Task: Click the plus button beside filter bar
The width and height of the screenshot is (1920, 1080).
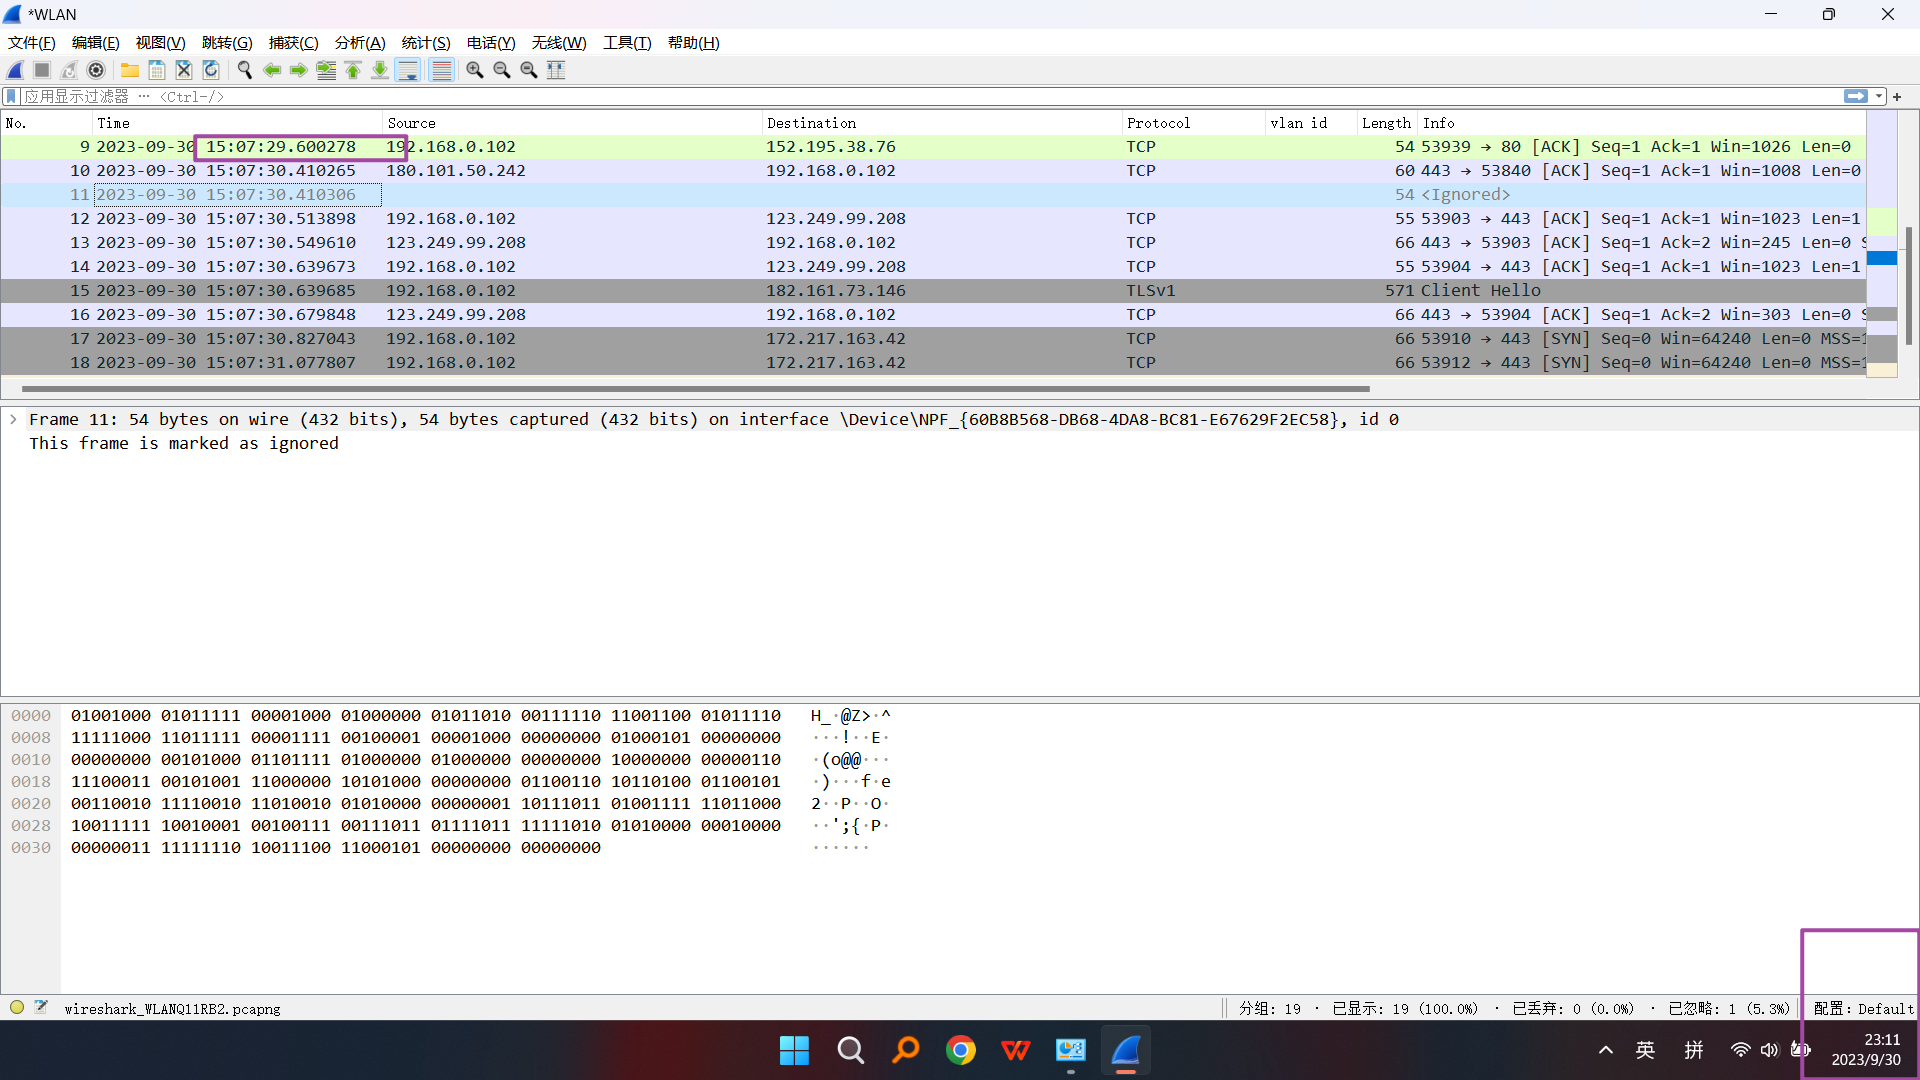Action: 1897,97
